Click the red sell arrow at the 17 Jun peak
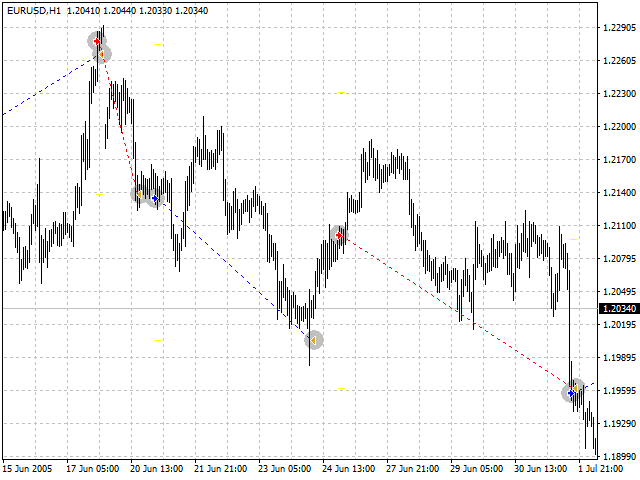 [x=97, y=41]
